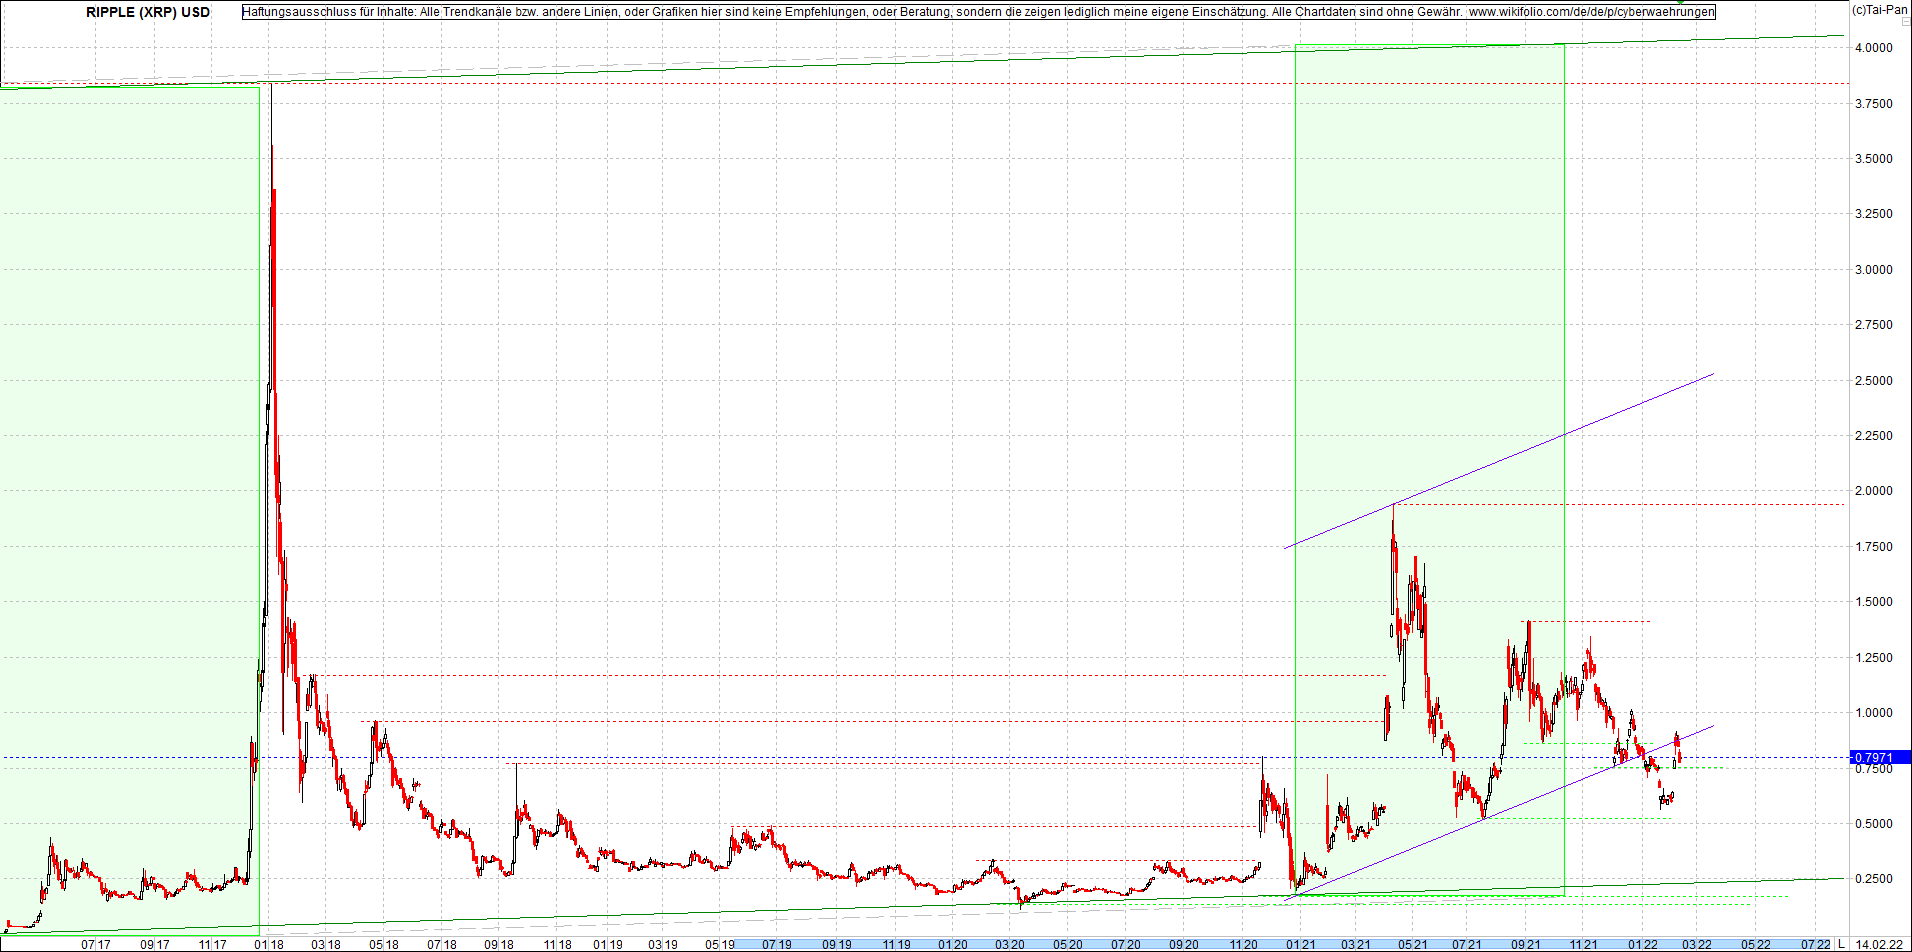Open the wikifolio.com cyberwaehrungen link
This screenshot has width=1912, height=952.
pos(1592,12)
